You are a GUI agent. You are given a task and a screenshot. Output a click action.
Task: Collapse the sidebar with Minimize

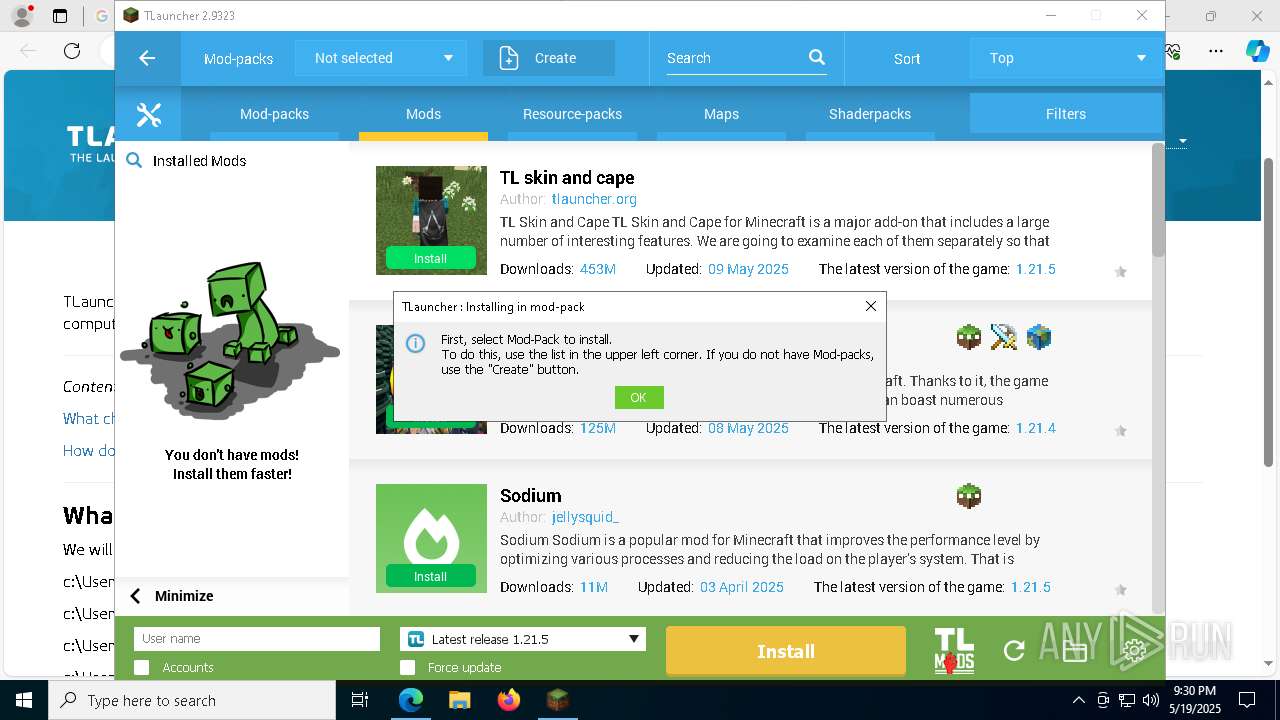(x=172, y=596)
